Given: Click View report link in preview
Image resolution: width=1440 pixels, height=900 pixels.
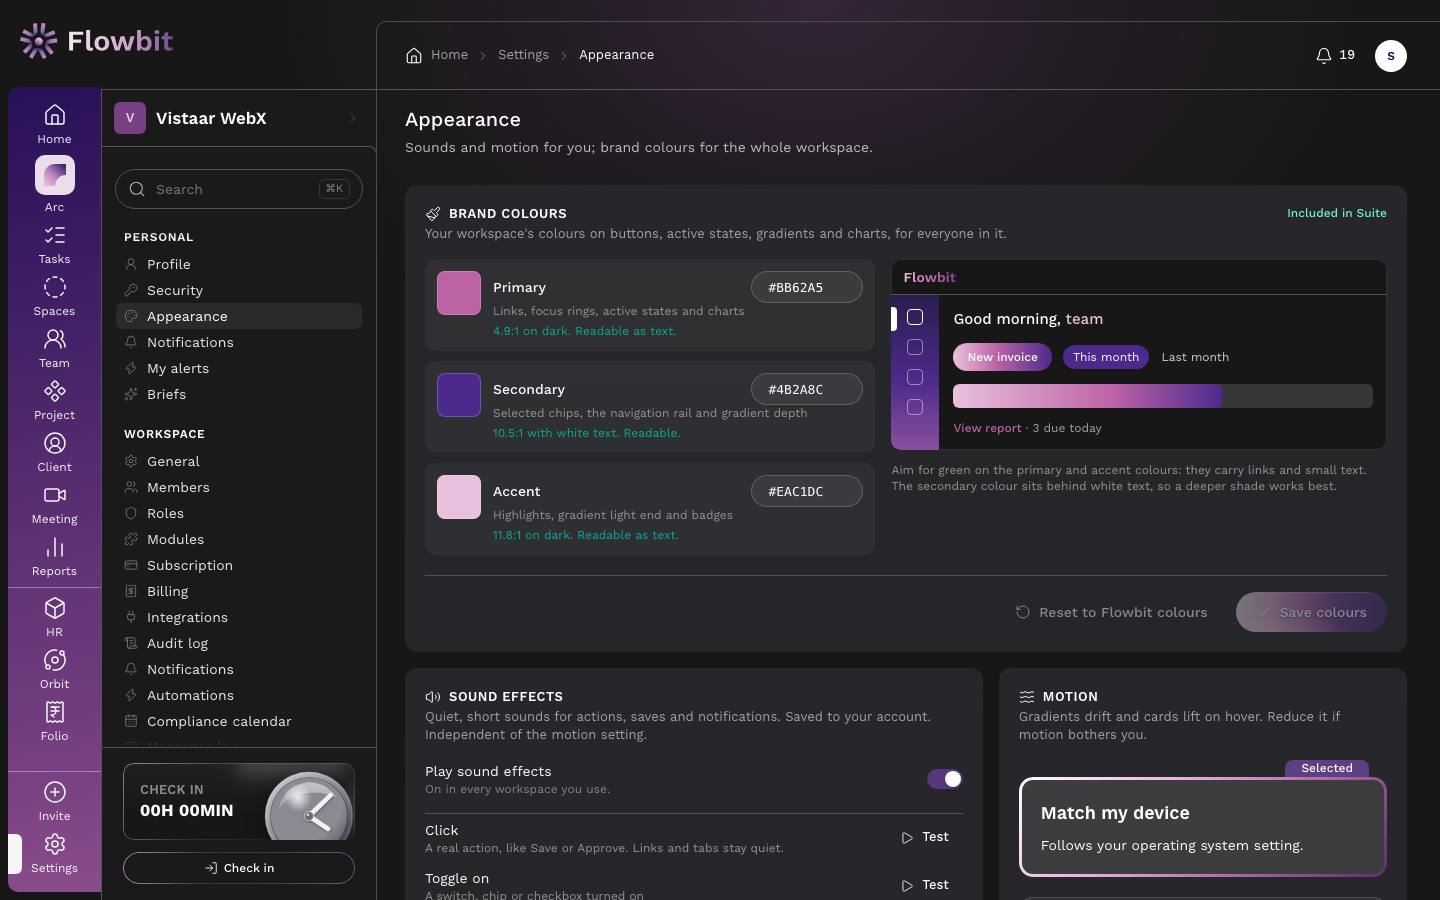Looking at the screenshot, I should tap(987, 428).
